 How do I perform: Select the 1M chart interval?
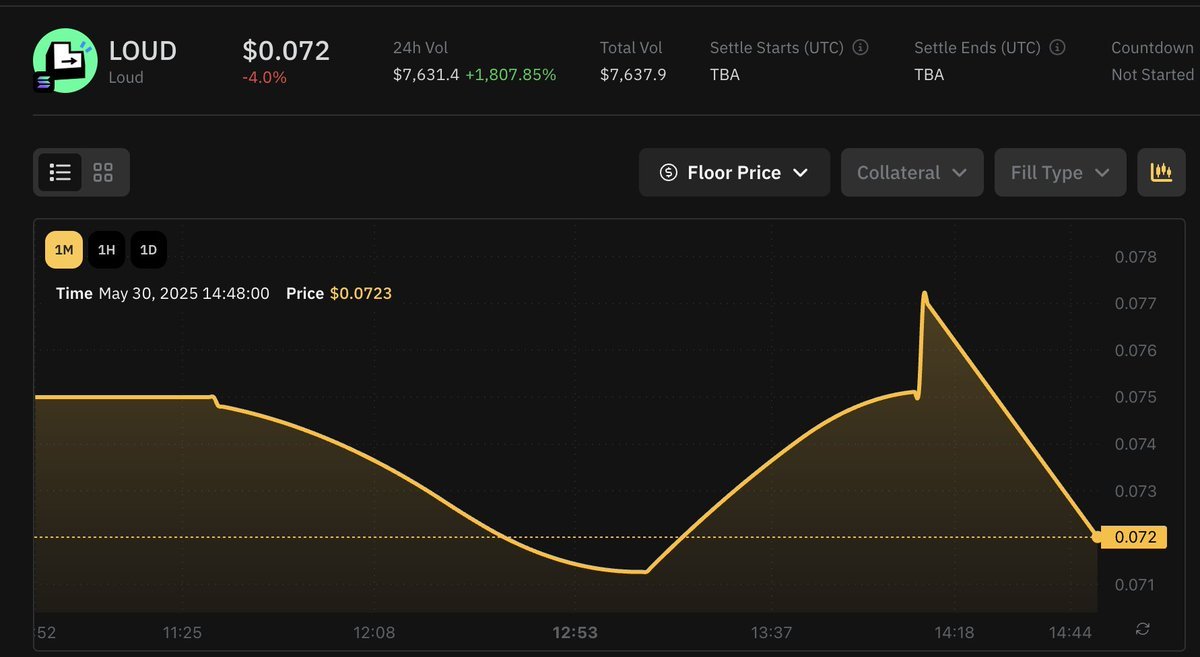coord(64,250)
